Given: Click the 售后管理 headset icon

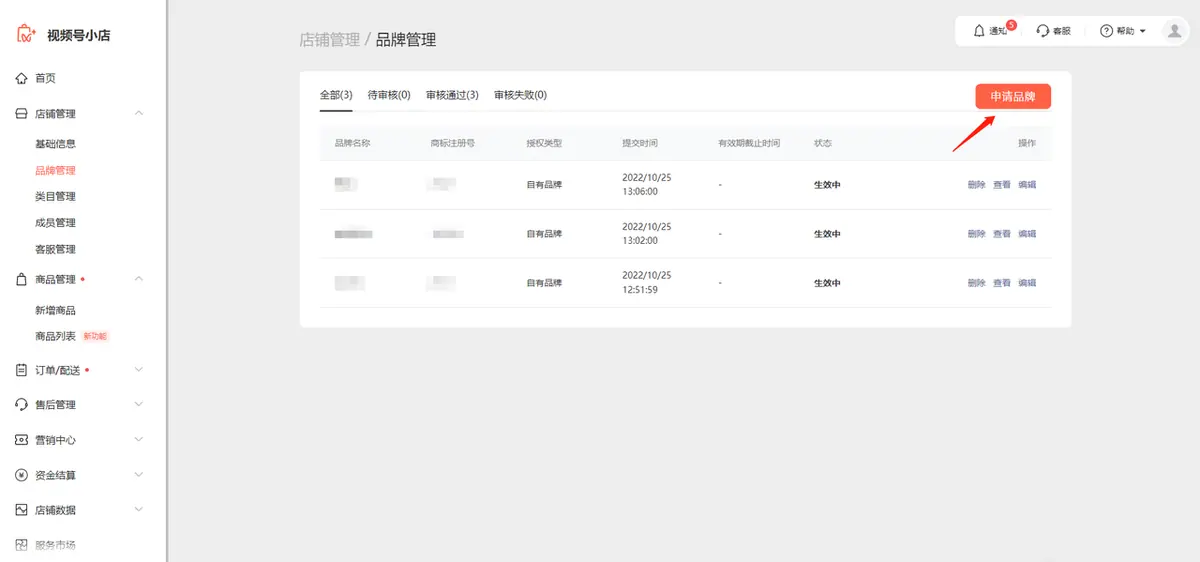Looking at the screenshot, I should point(22,405).
